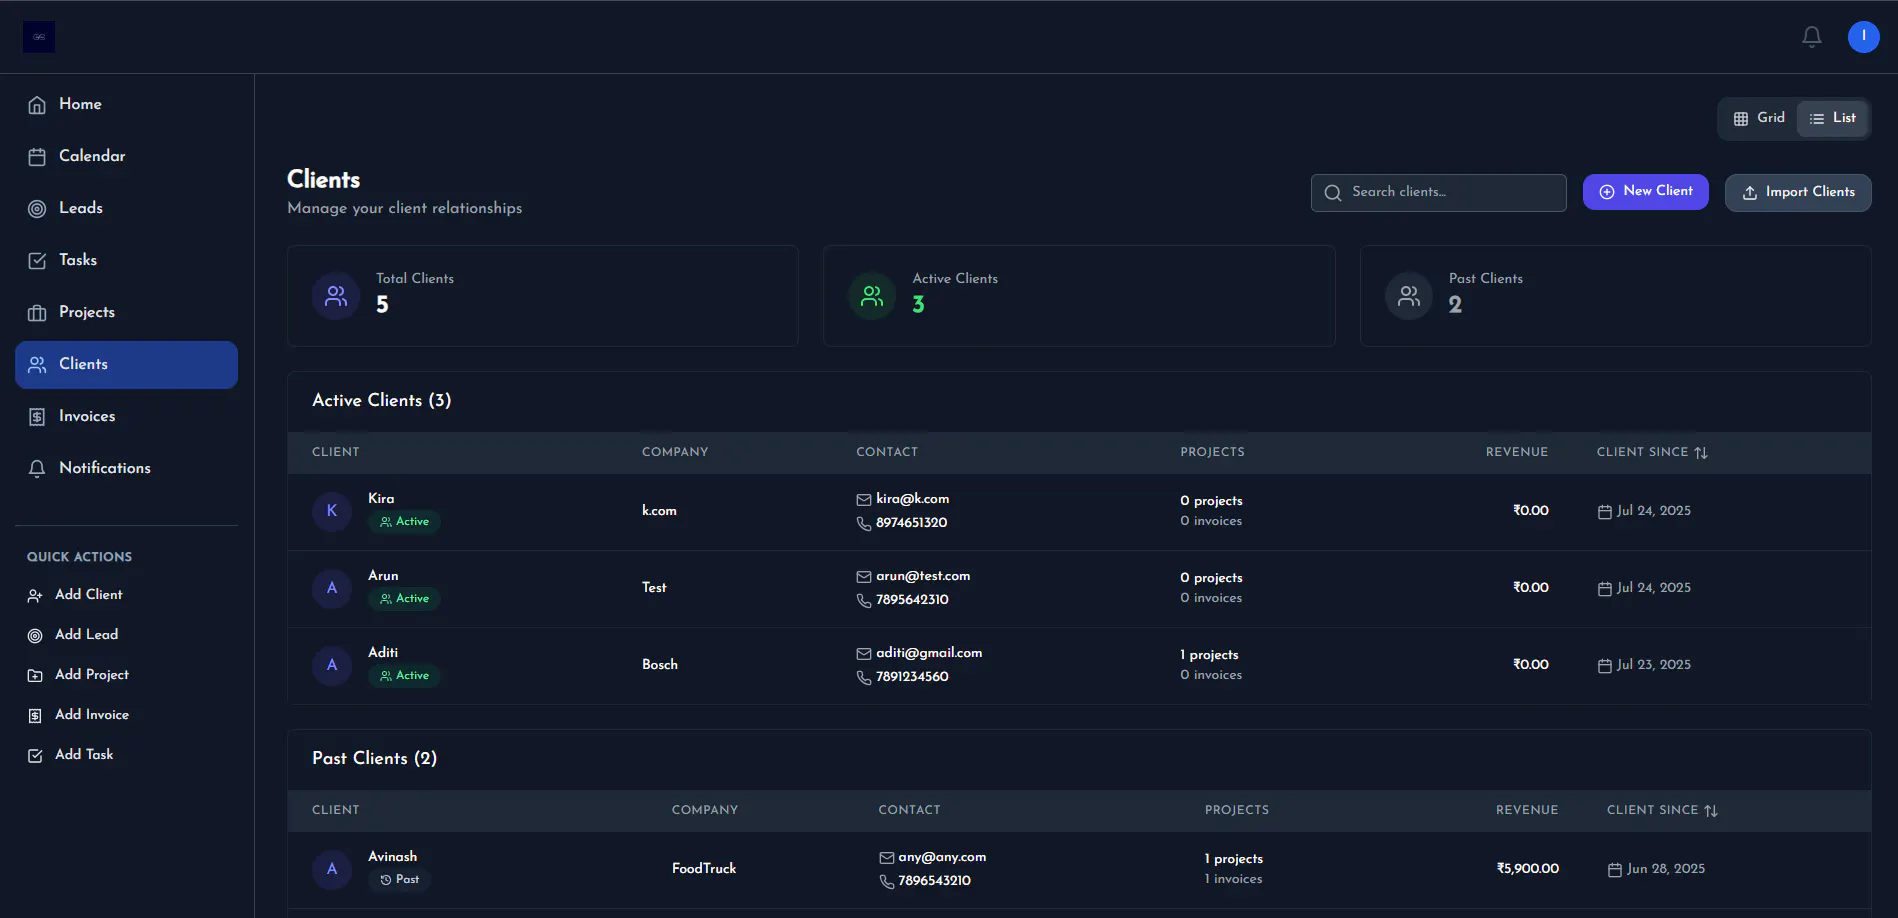This screenshot has height=918, width=1898.
Task: Click Aditi's avatar circle
Action: click(x=332, y=665)
